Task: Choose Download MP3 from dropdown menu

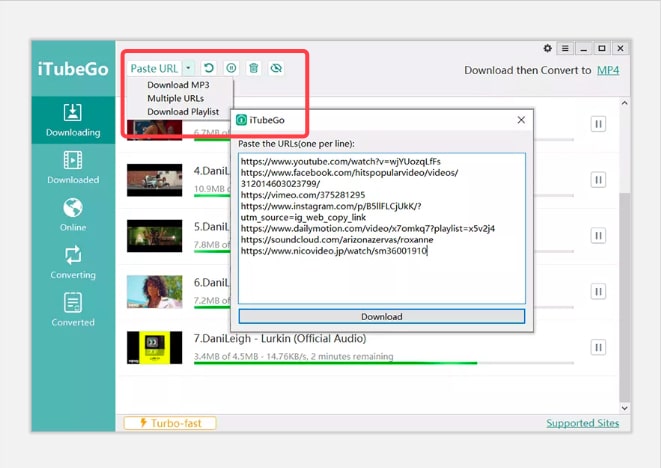Action: (178, 85)
